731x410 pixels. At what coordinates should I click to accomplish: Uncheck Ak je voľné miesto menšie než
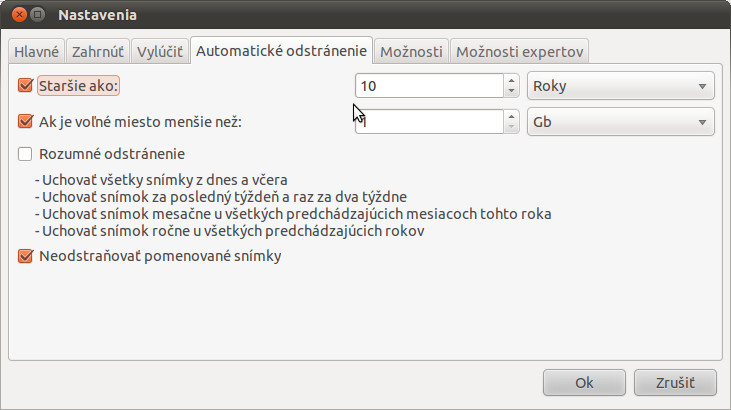pos(26,122)
